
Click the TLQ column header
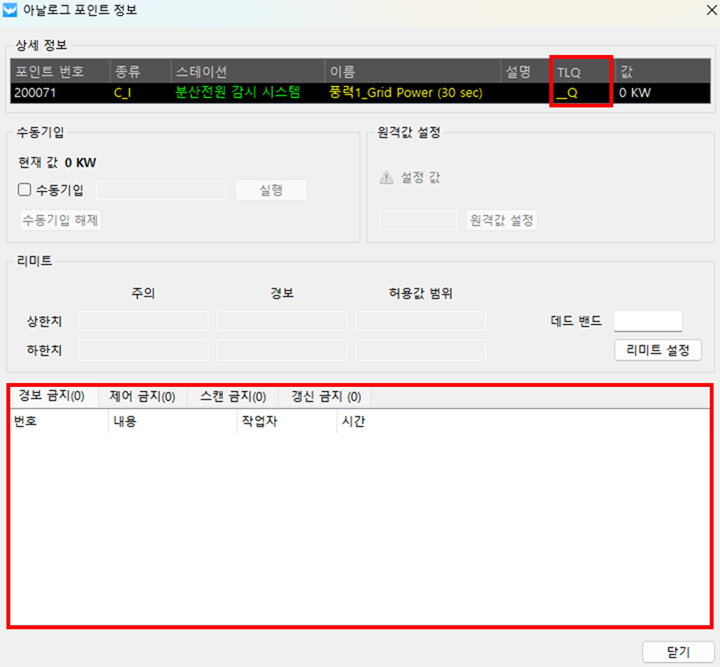[581, 72]
